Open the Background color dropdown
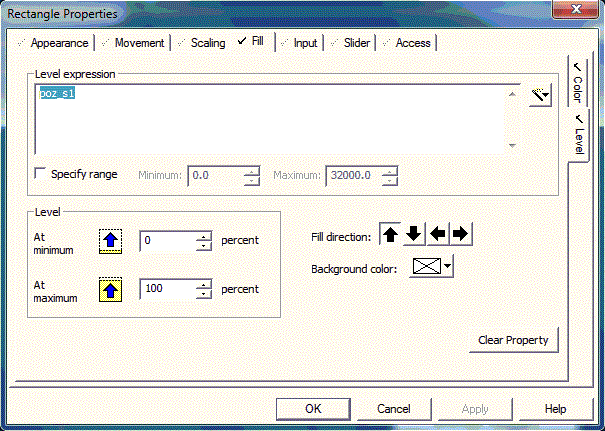 447,268
